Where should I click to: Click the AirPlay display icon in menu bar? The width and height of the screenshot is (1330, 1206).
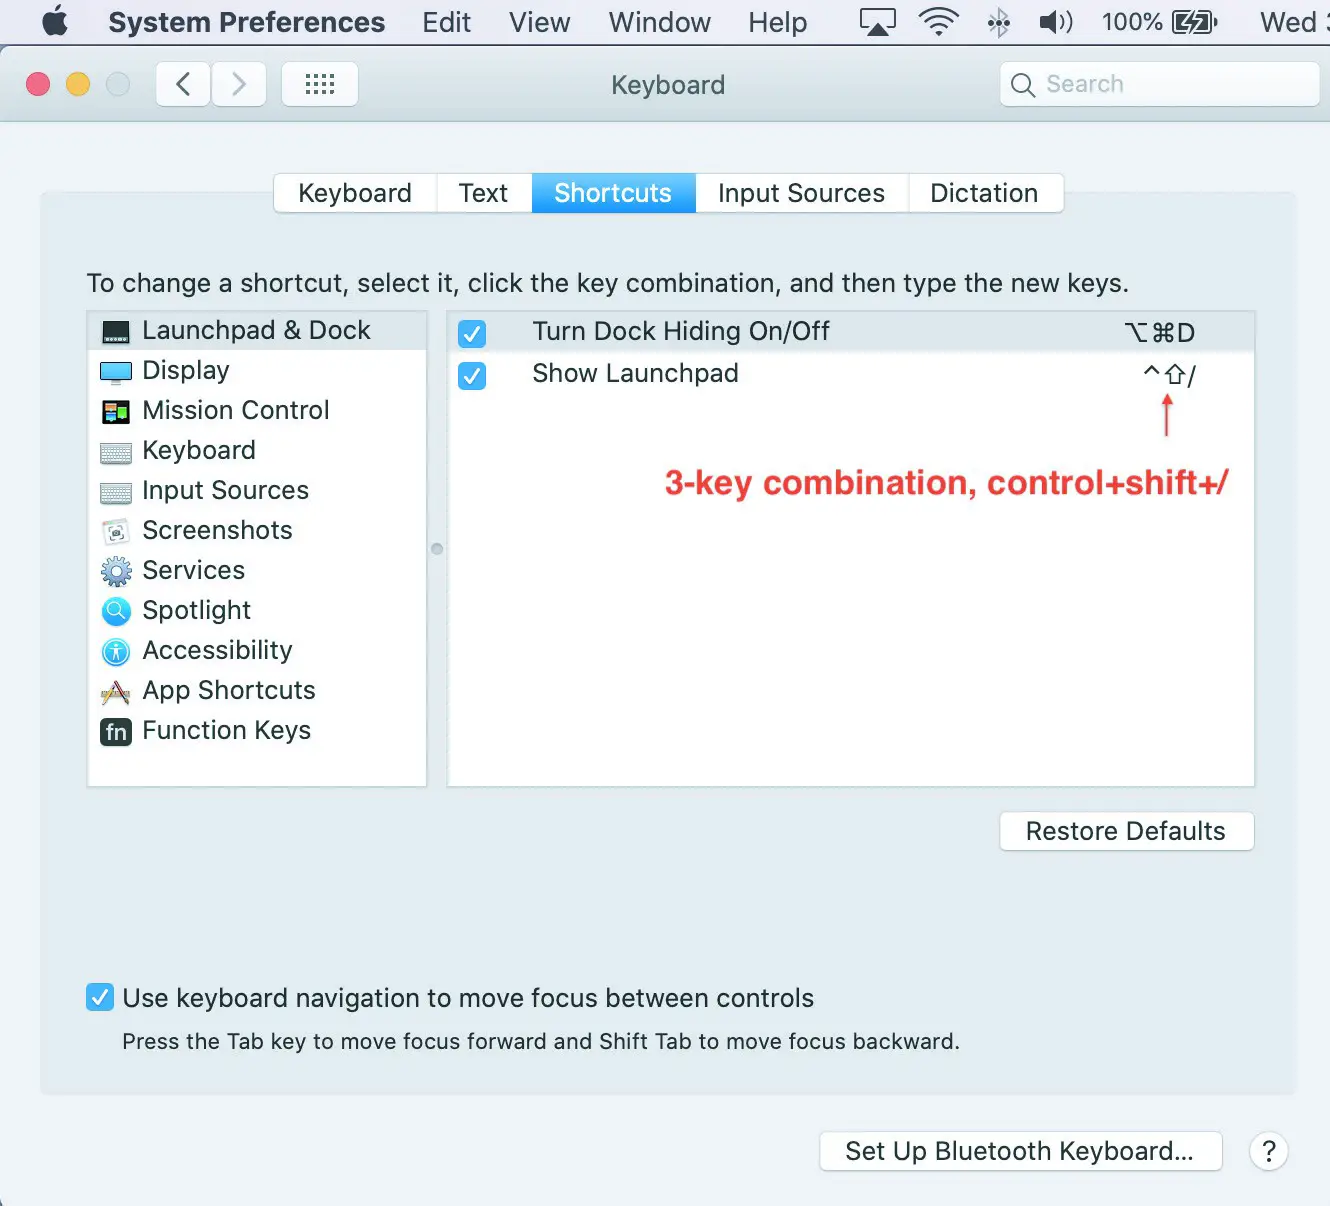point(877,22)
